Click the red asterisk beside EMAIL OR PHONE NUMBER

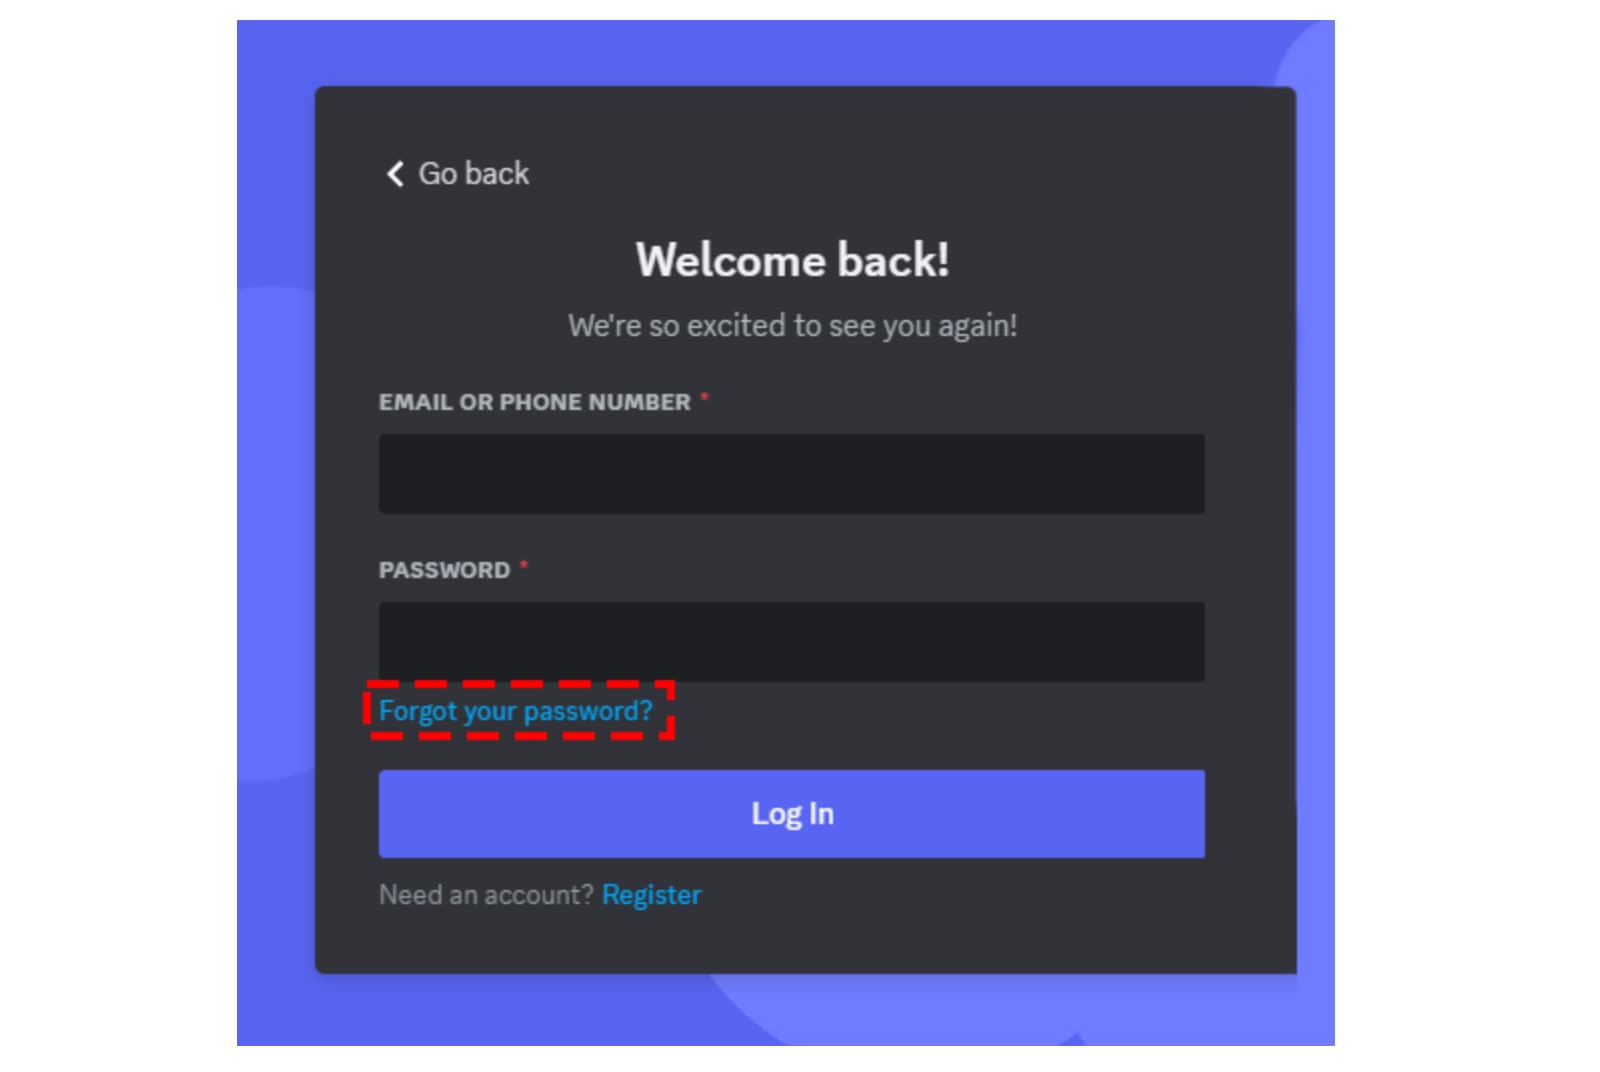(705, 398)
